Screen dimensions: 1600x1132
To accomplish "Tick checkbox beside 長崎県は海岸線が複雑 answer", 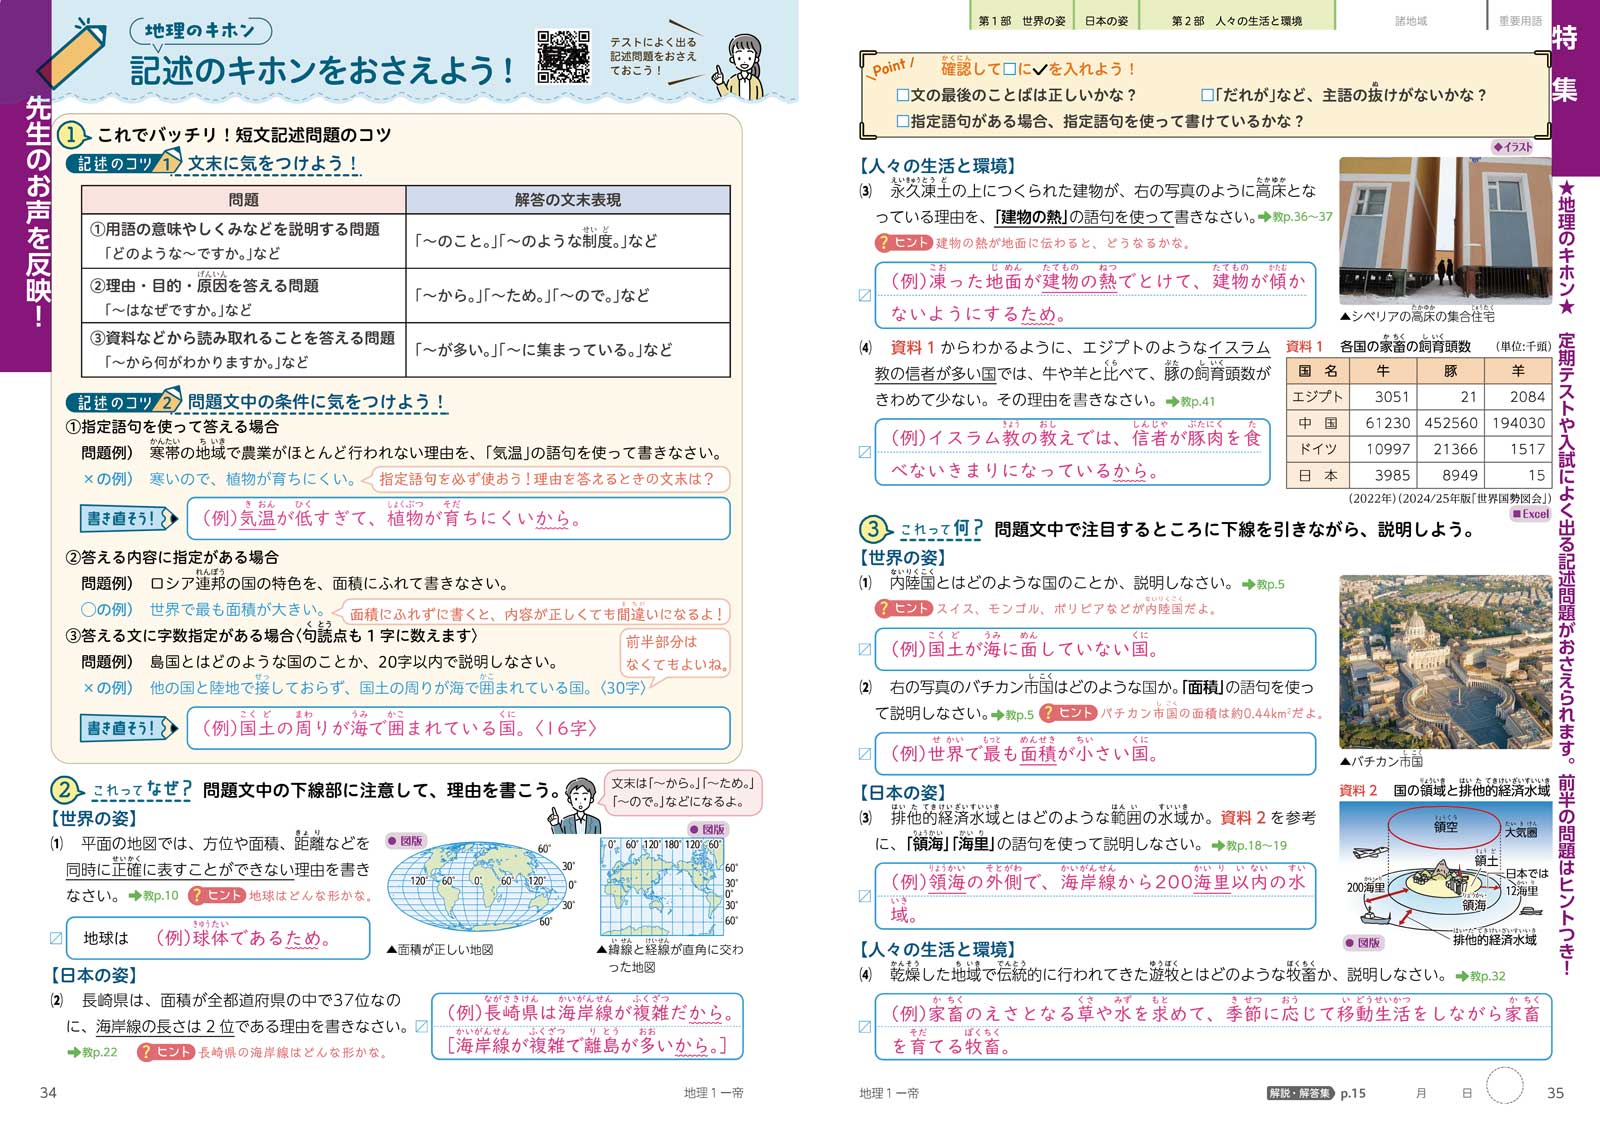I will [x=422, y=1026].
